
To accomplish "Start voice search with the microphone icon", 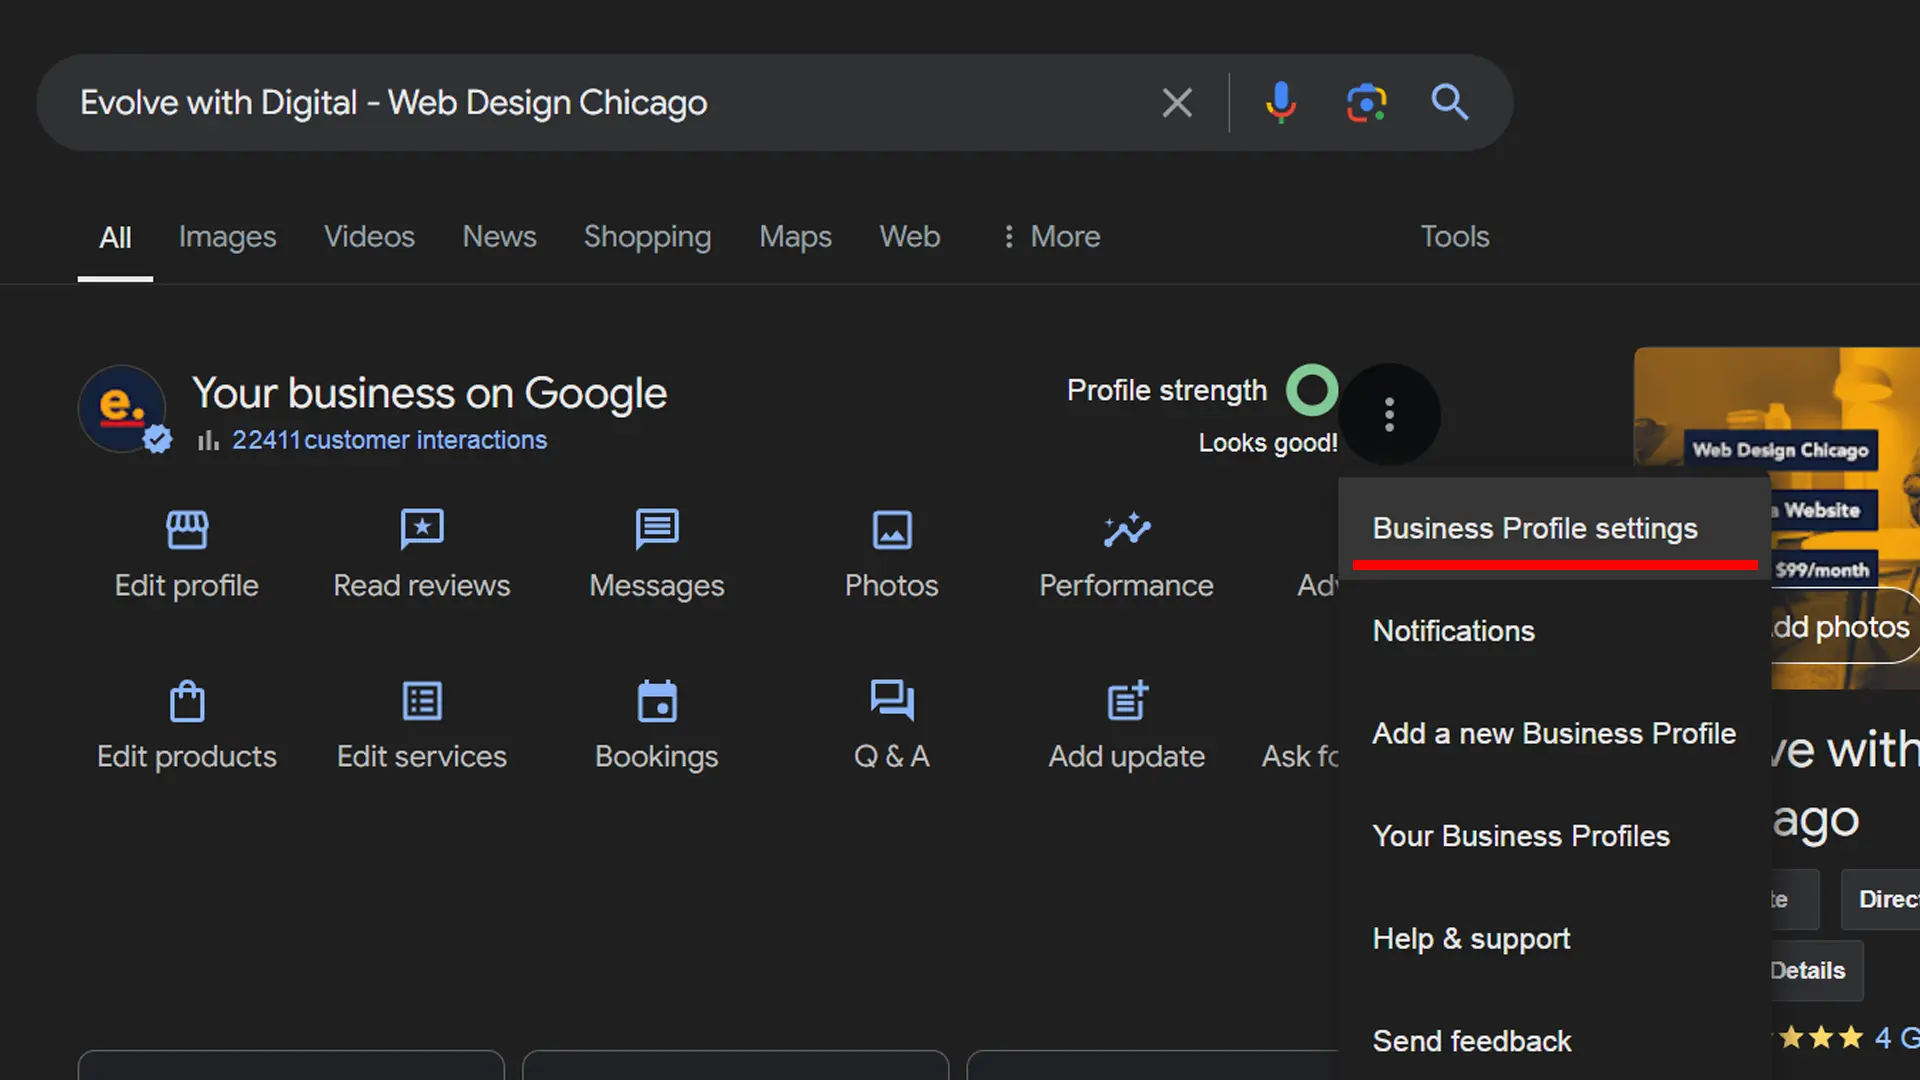I will 1280,102.
